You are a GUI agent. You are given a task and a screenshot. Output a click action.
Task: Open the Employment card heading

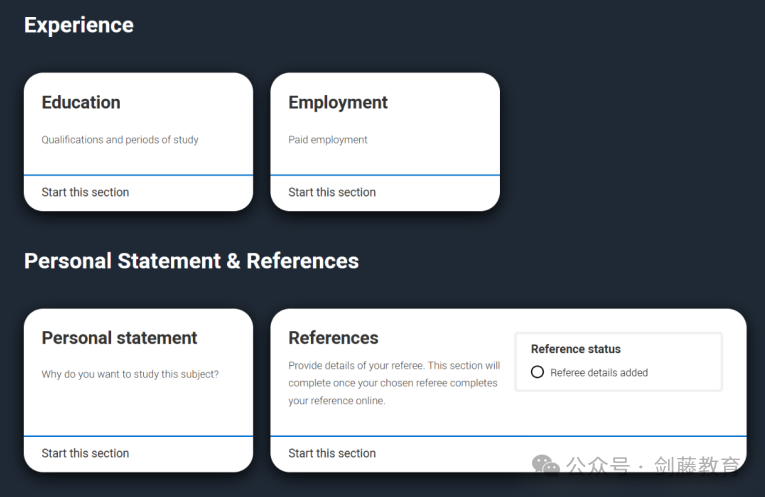338,103
